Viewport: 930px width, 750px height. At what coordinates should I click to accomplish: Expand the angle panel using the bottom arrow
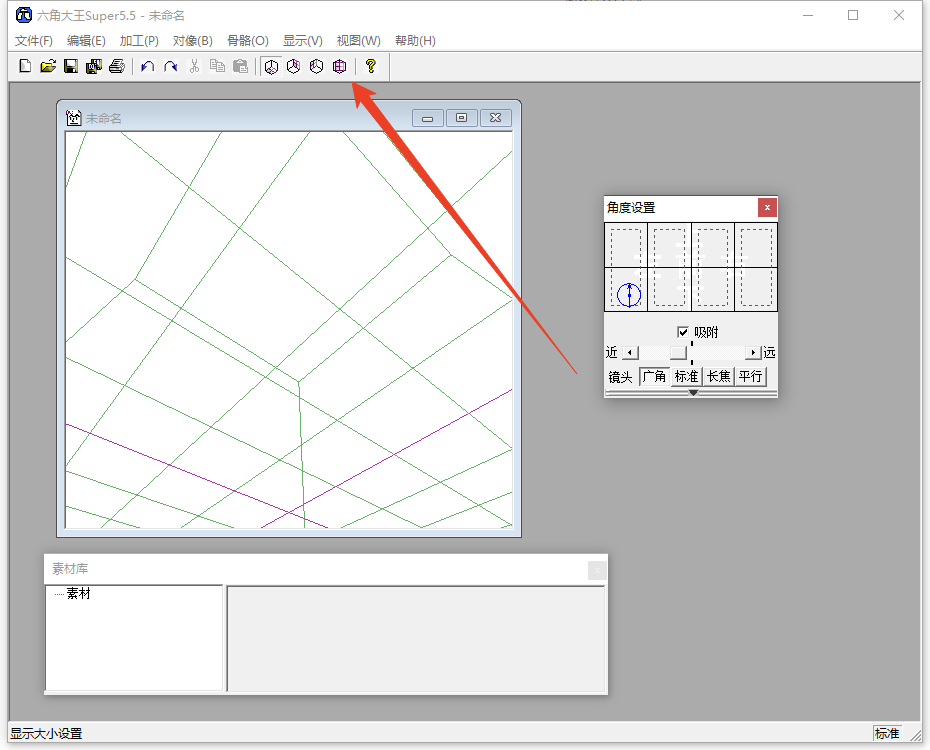pyautogui.click(x=692, y=393)
